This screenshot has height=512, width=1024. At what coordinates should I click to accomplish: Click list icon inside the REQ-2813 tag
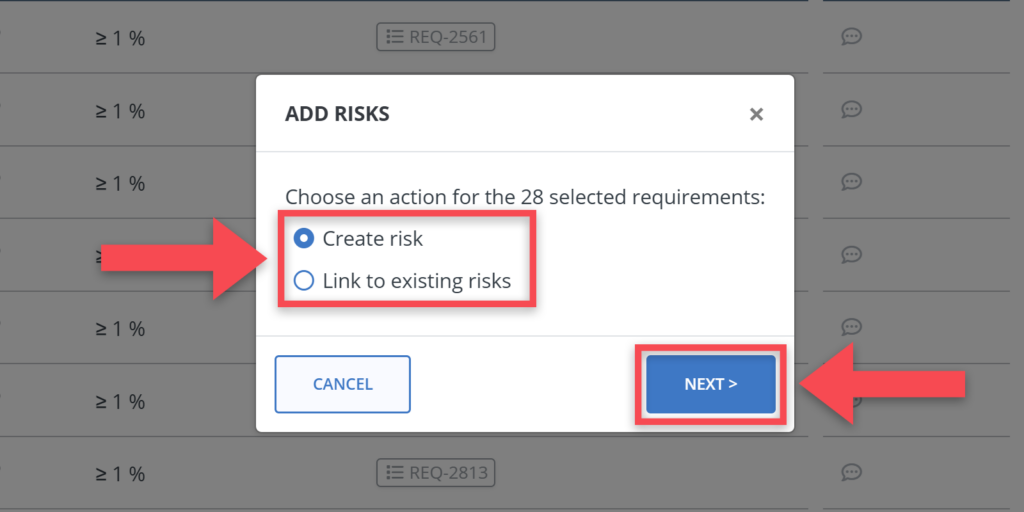394,472
